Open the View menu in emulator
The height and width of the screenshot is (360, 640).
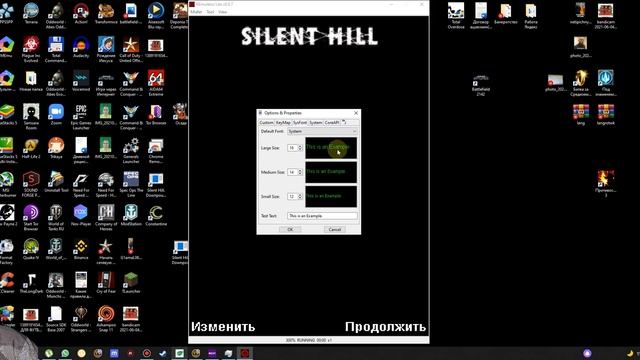222,12
